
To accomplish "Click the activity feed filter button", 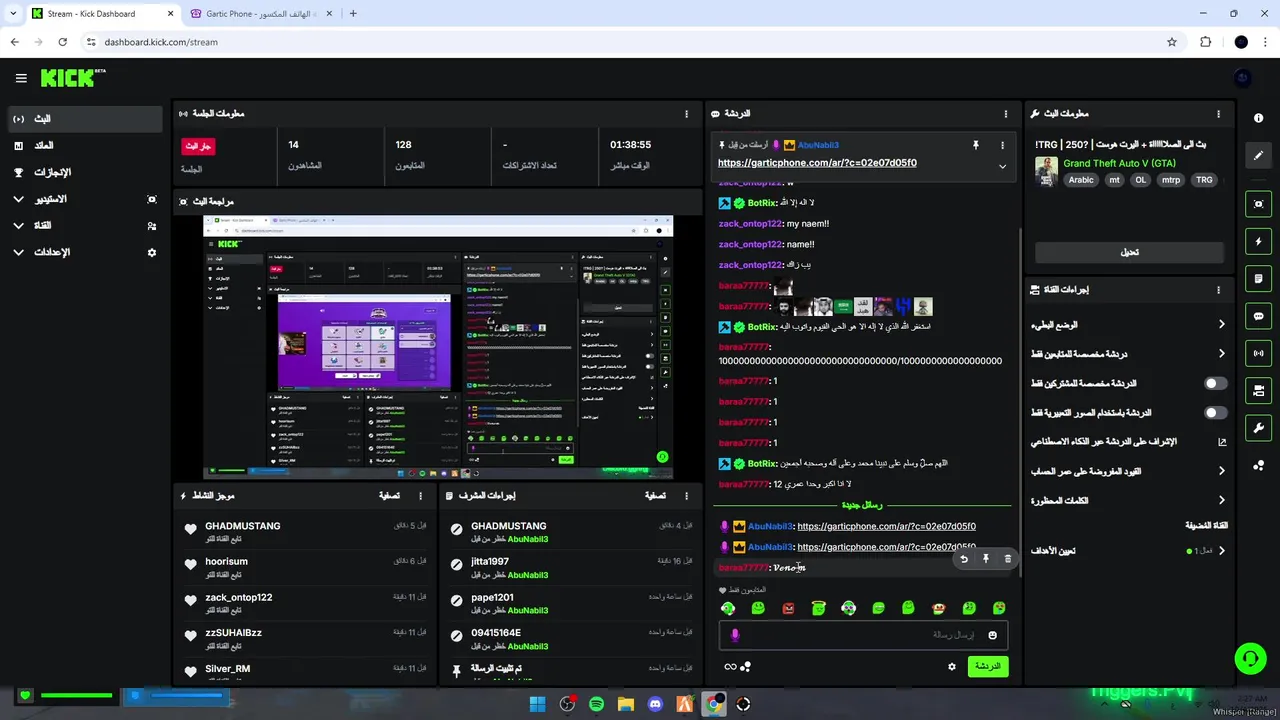I will (x=389, y=495).
